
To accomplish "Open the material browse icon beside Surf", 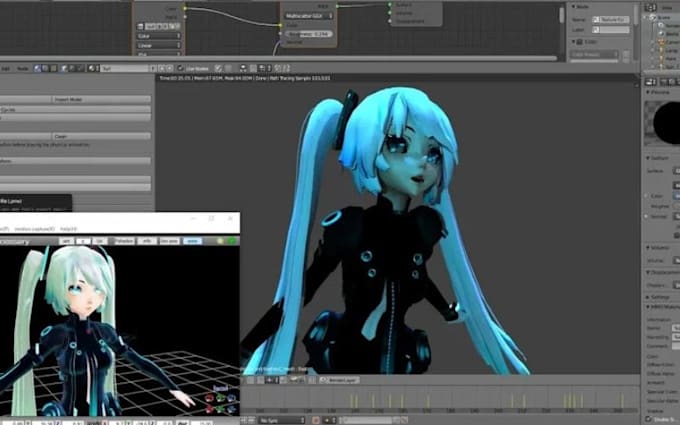I will [x=92, y=68].
